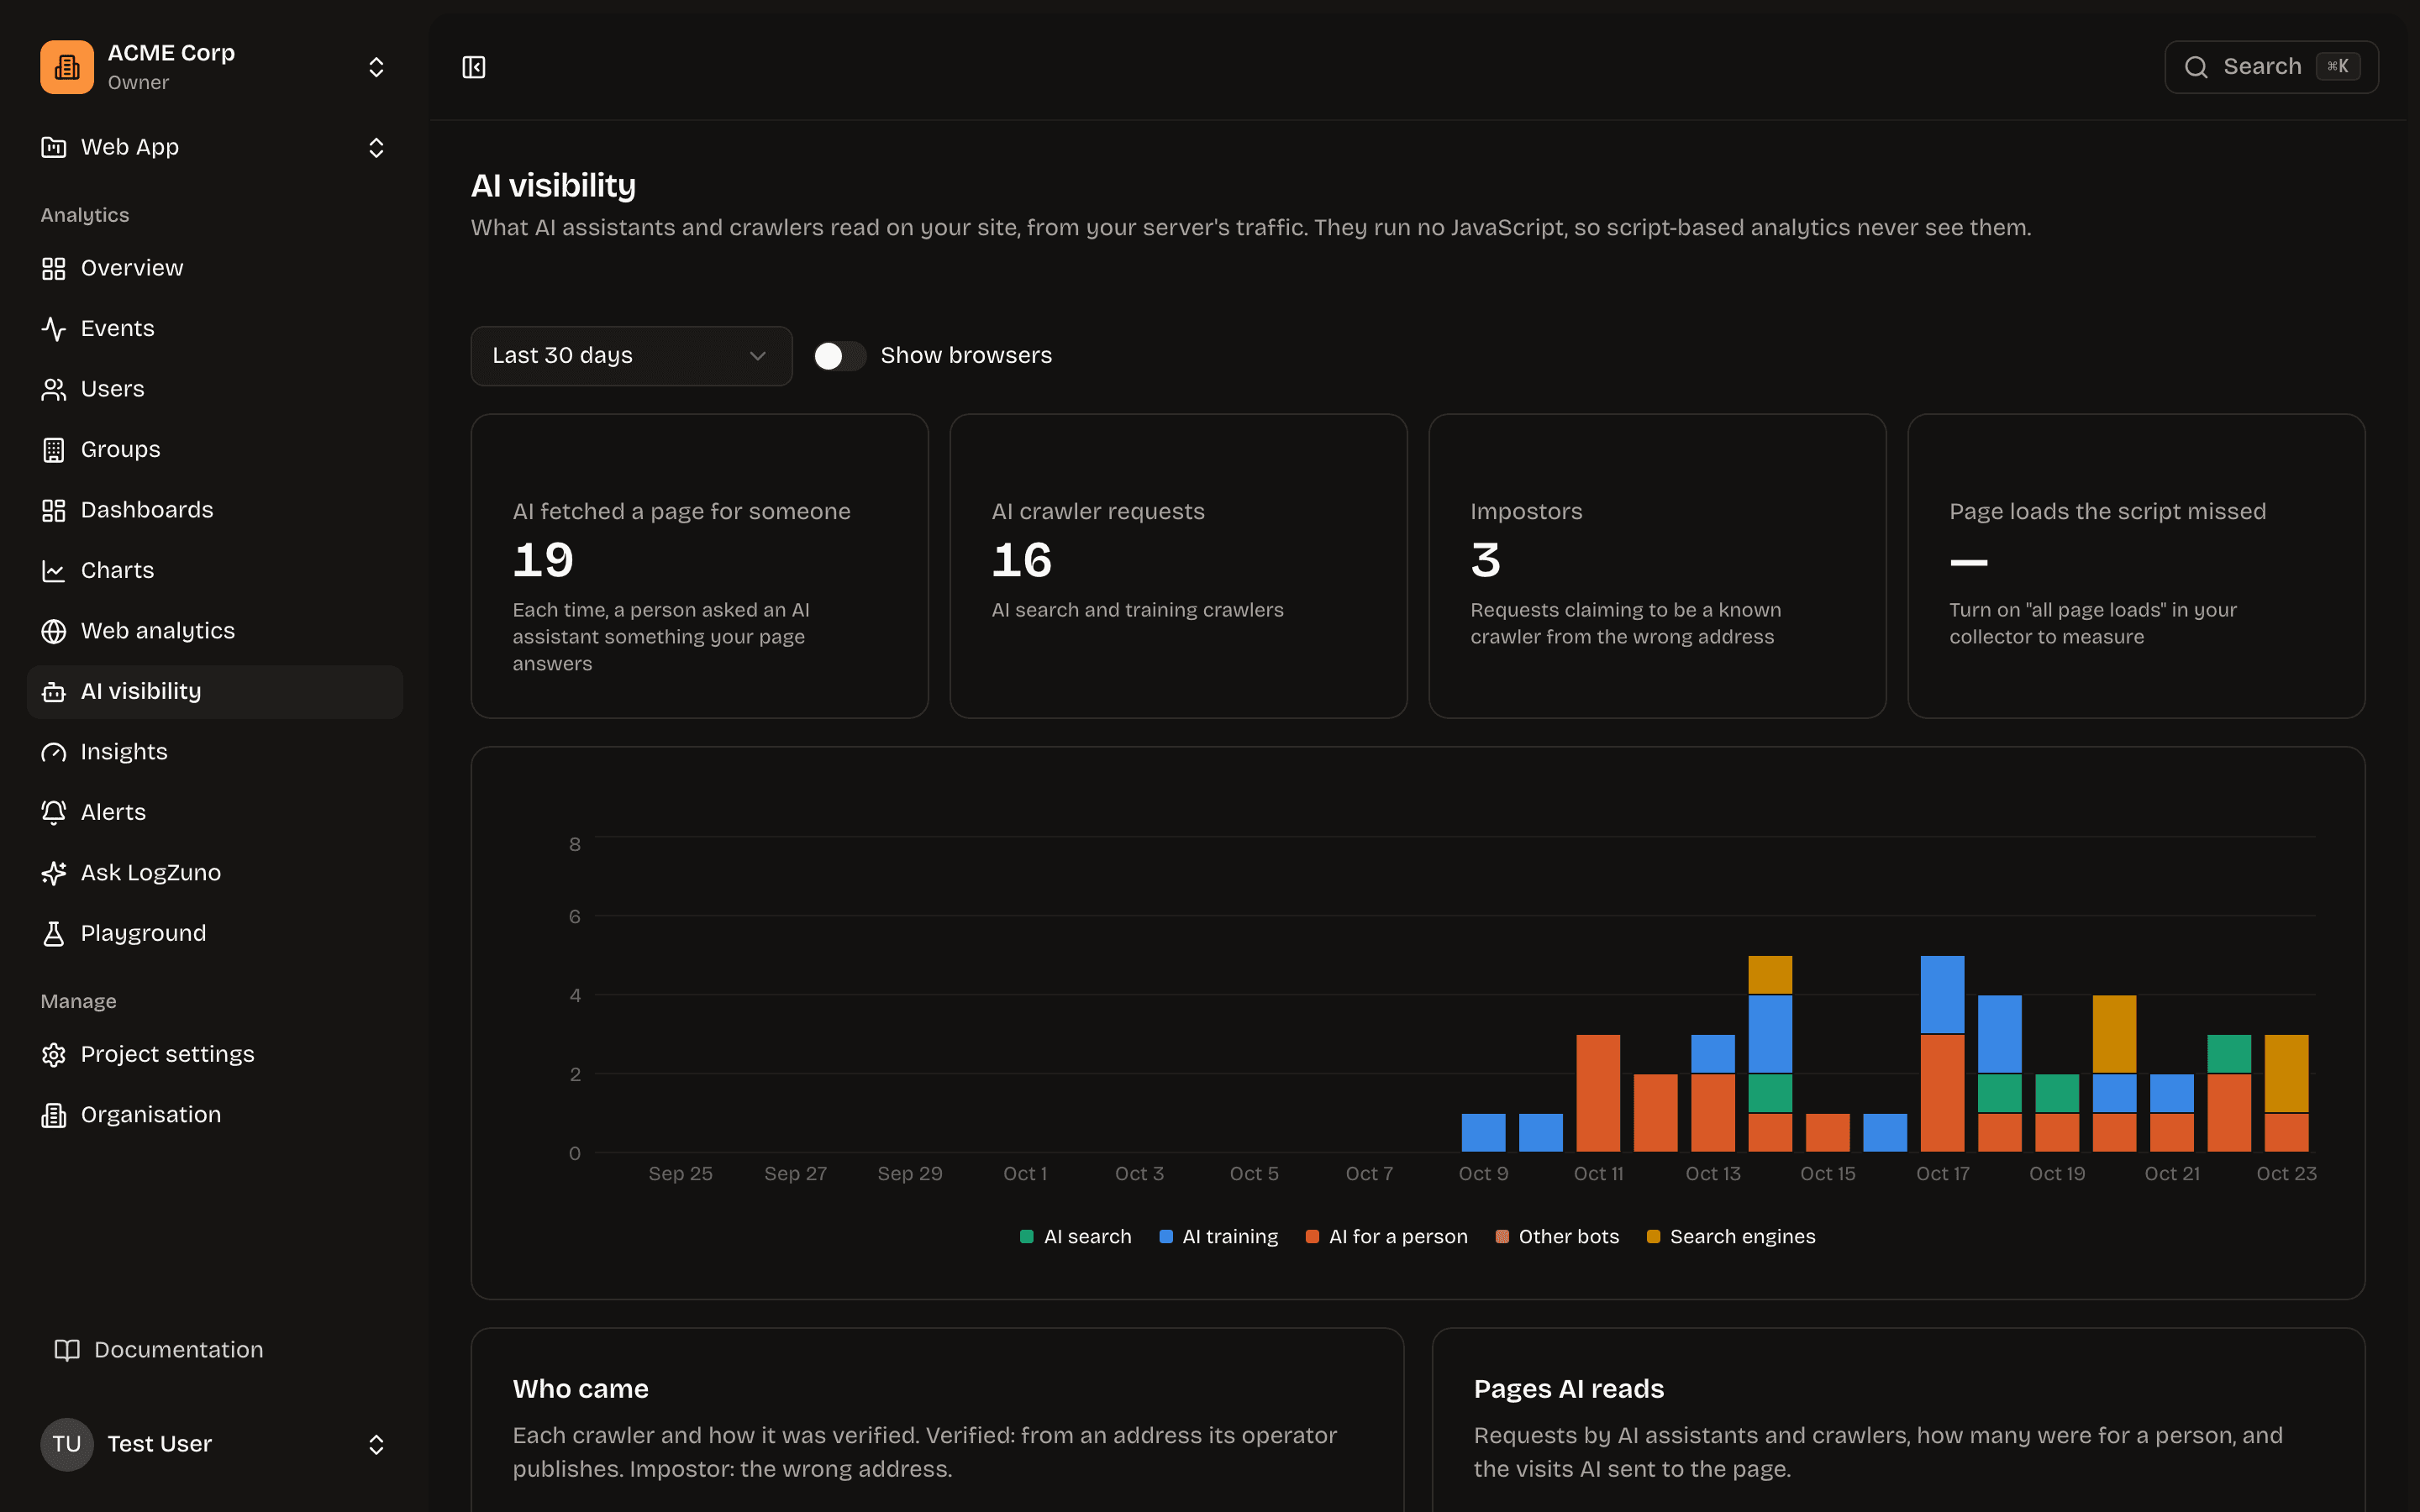The height and width of the screenshot is (1512, 2420).
Task: Click the Alerts bell icon
Action: click(54, 813)
